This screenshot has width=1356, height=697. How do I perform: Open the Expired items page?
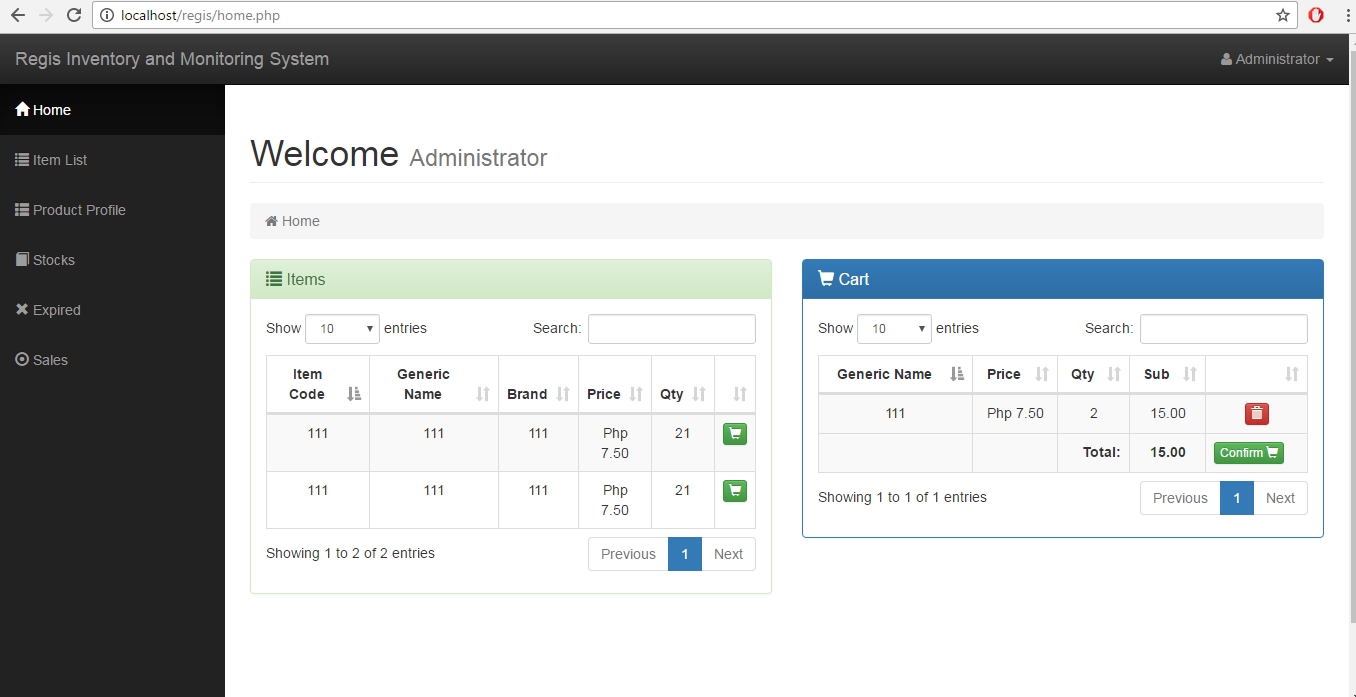pyautogui.click(x=112, y=310)
